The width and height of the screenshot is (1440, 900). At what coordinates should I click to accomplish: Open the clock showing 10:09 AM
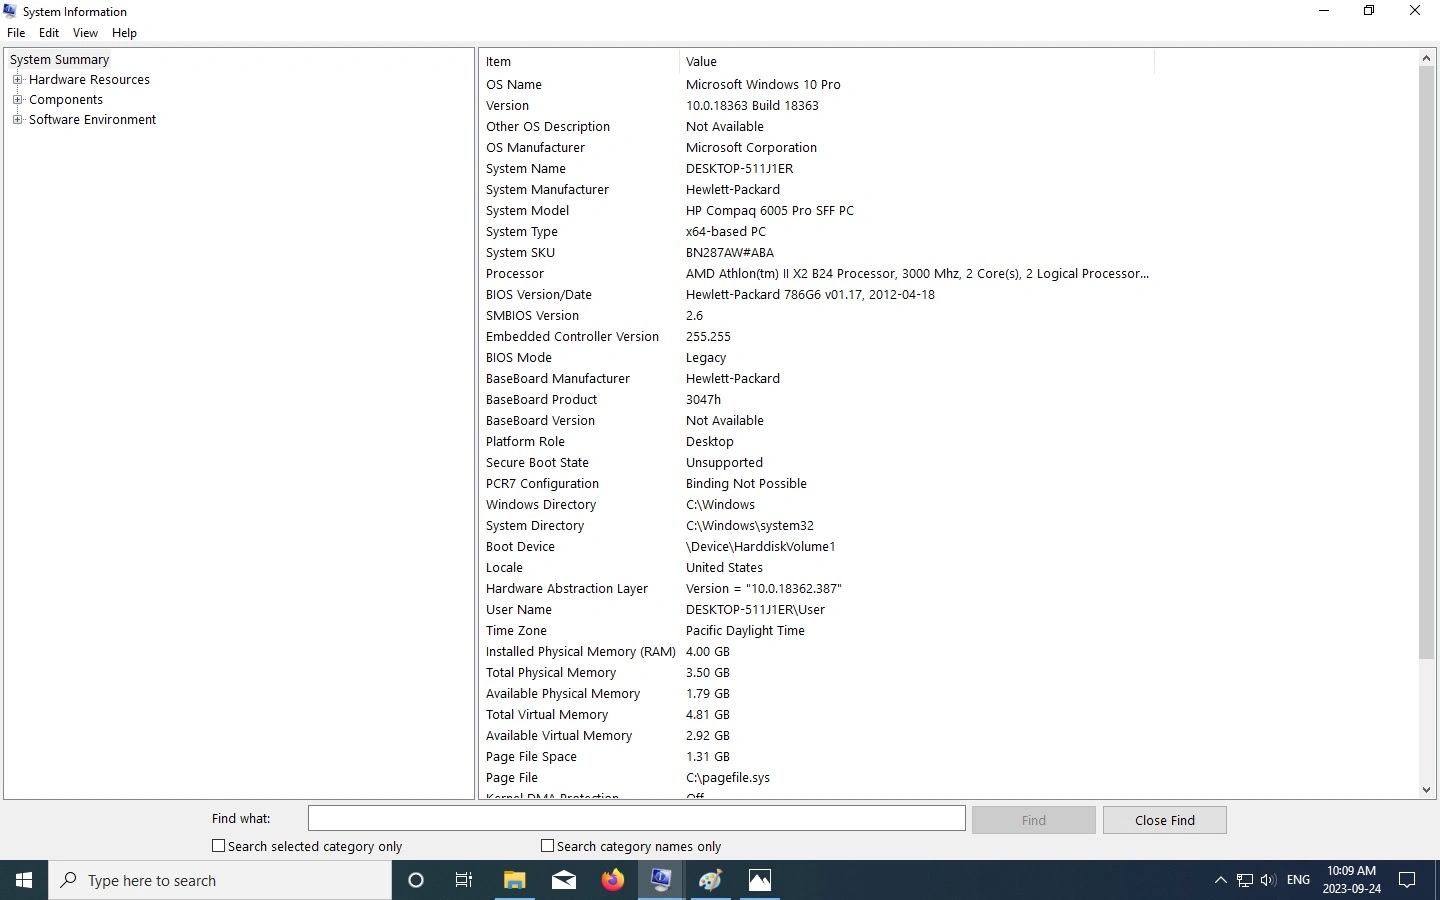pyautogui.click(x=1351, y=880)
